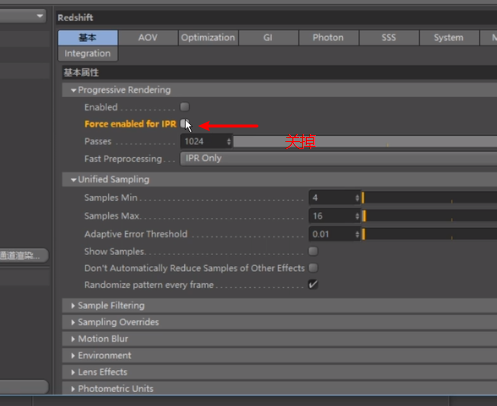Click the Samples Min label
This screenshot has width=497, height=406.
pyautogui.click(x=111, y=198)
